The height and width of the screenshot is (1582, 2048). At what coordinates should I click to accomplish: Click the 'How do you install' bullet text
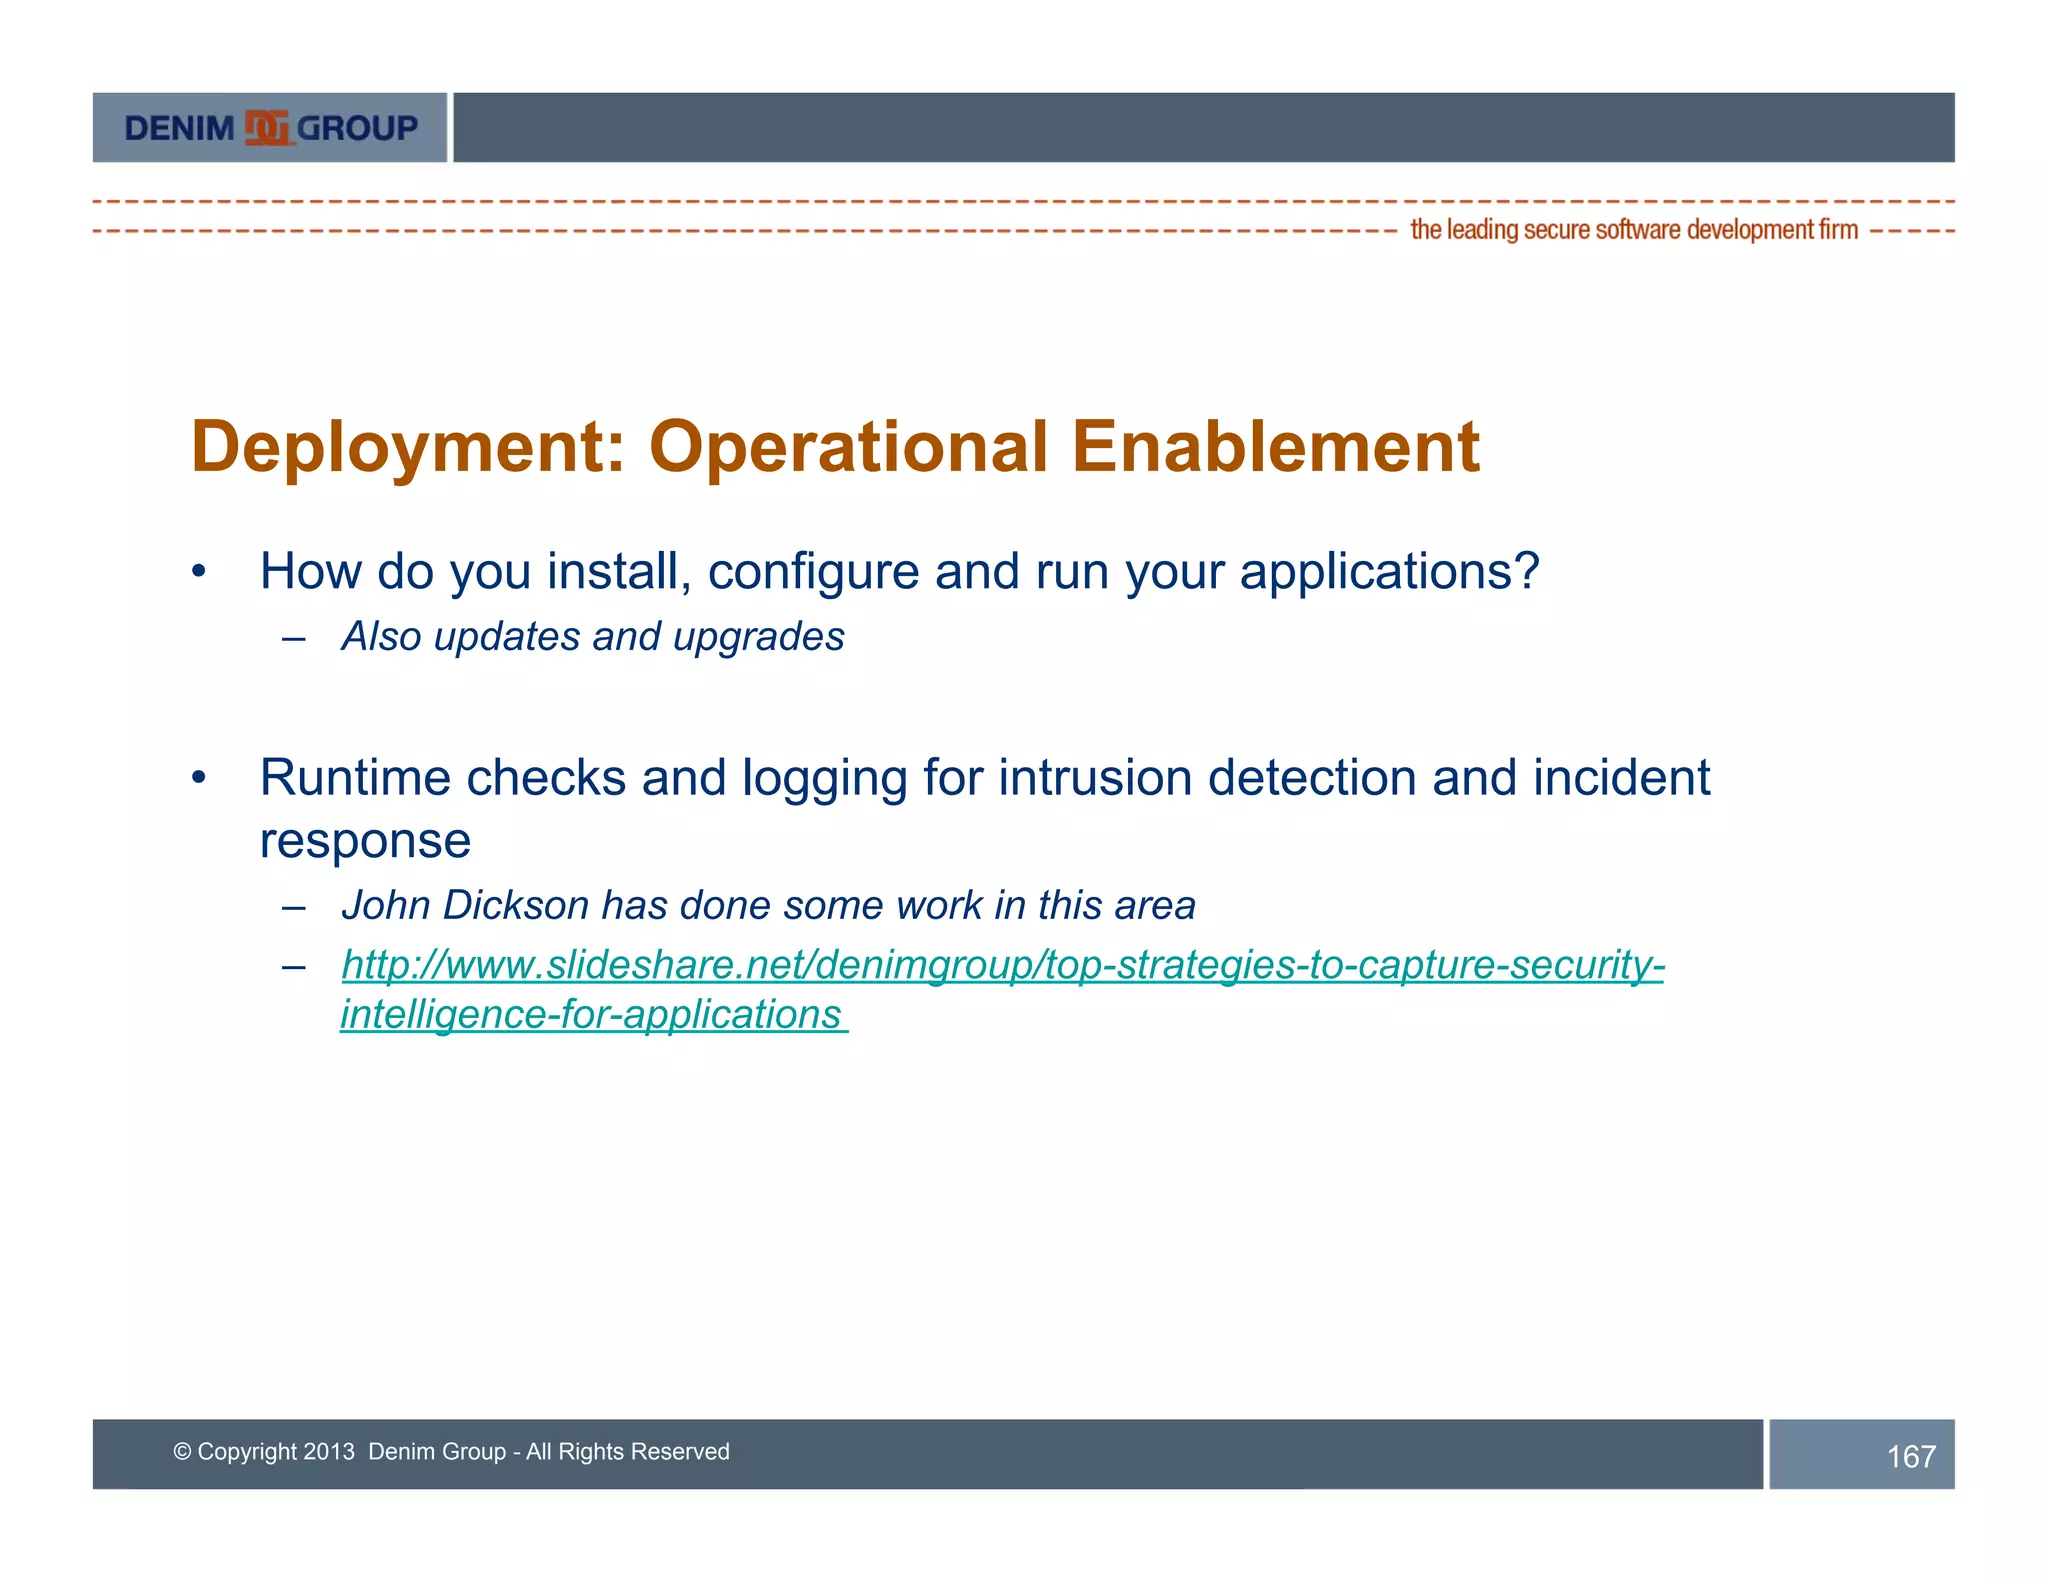click(x=898, y=572)
